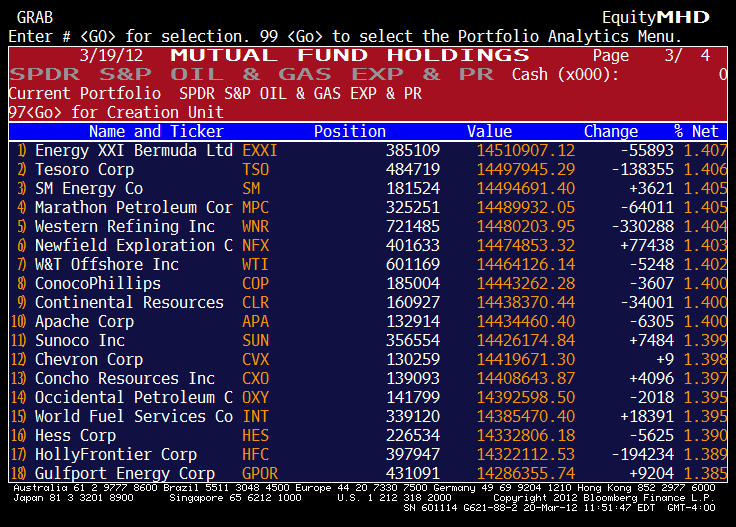
Task: Click 97<Go> for Creation Unit
Action: tap(116, 113)
